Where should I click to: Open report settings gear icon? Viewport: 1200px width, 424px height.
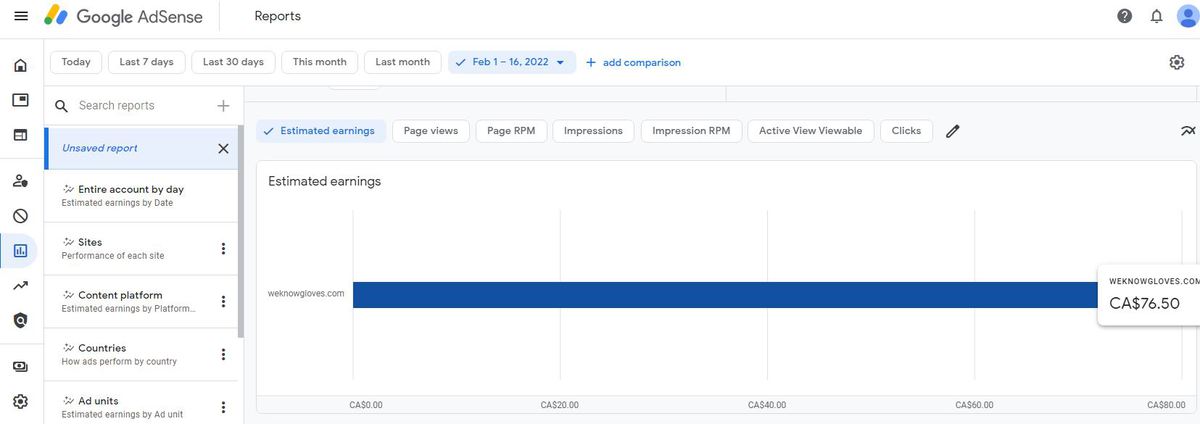coord(1177,62)
